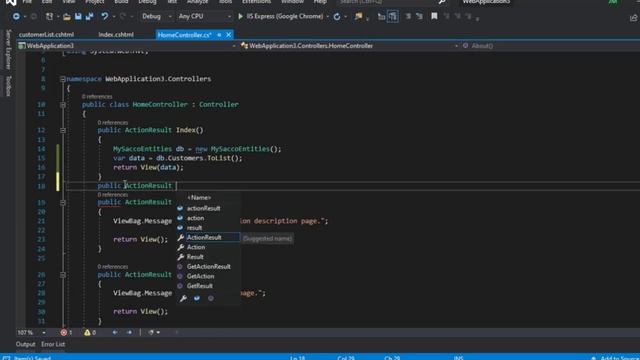Click the Save All toolbar icon

pos(89,16)
